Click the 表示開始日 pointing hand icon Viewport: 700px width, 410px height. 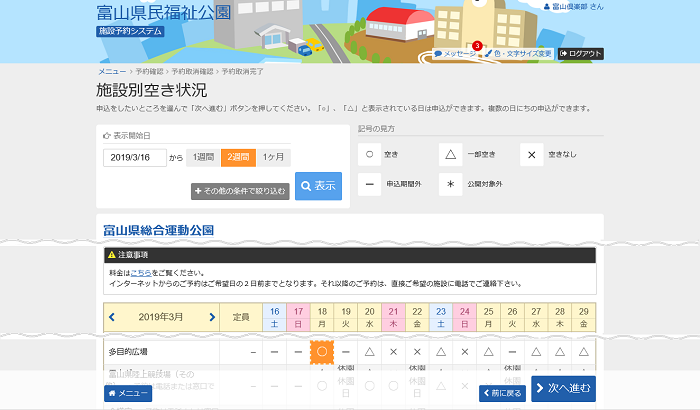point(106,136)
